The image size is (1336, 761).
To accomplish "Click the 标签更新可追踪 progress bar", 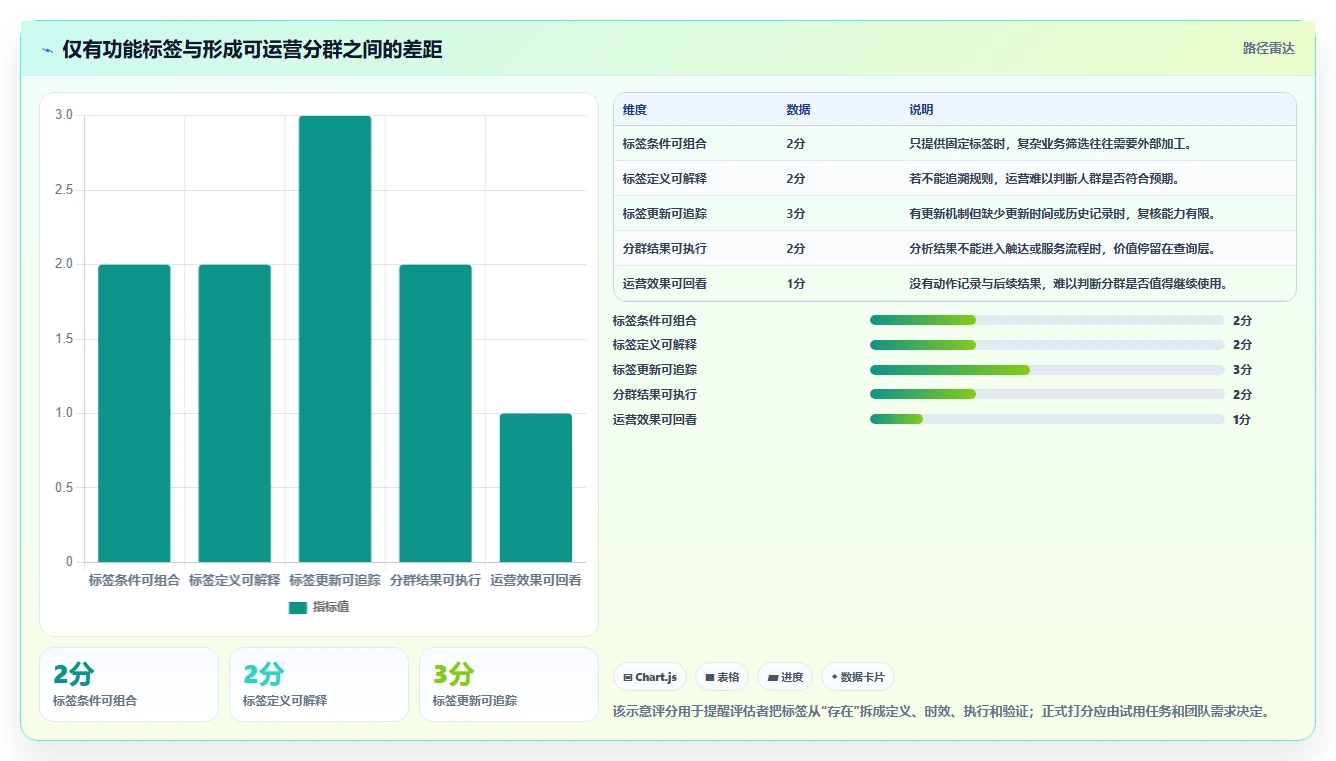I will 1047,370.
